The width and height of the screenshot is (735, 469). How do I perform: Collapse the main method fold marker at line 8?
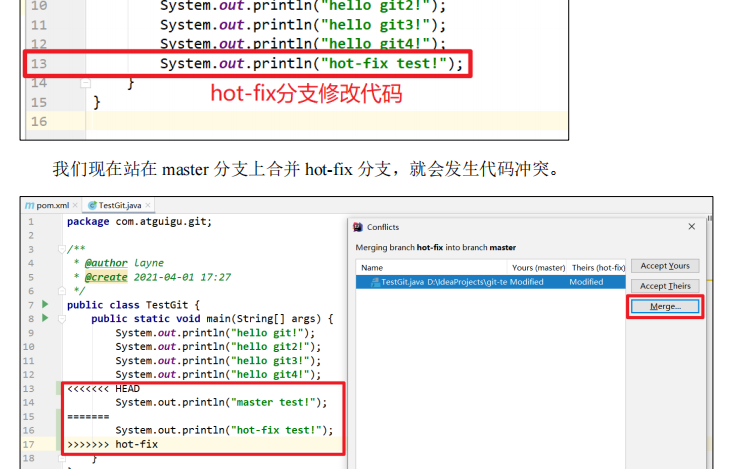pos(61,319)
